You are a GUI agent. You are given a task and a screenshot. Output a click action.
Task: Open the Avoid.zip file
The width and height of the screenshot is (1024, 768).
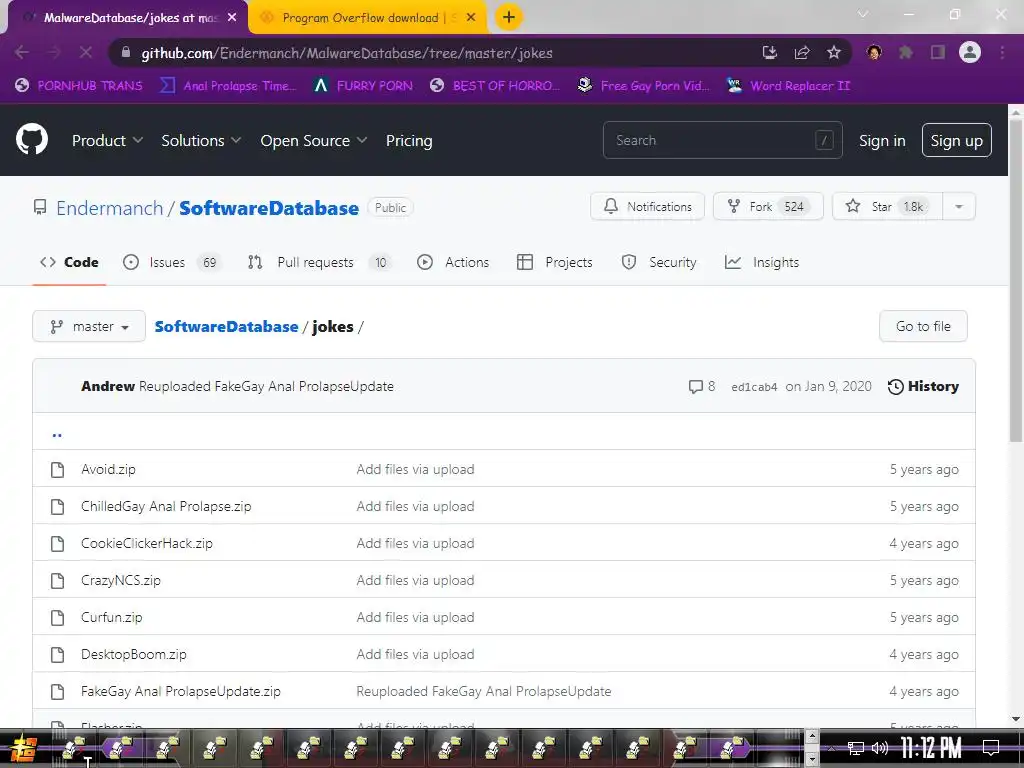pos(108,469)
